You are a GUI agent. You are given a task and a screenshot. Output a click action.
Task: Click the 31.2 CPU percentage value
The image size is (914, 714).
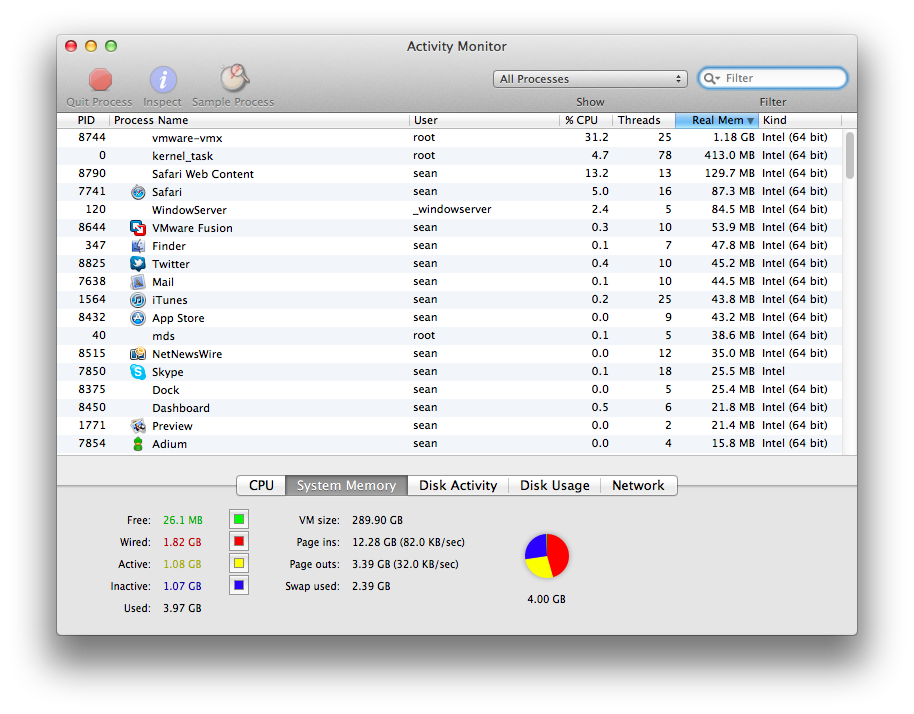pos(596,138)
